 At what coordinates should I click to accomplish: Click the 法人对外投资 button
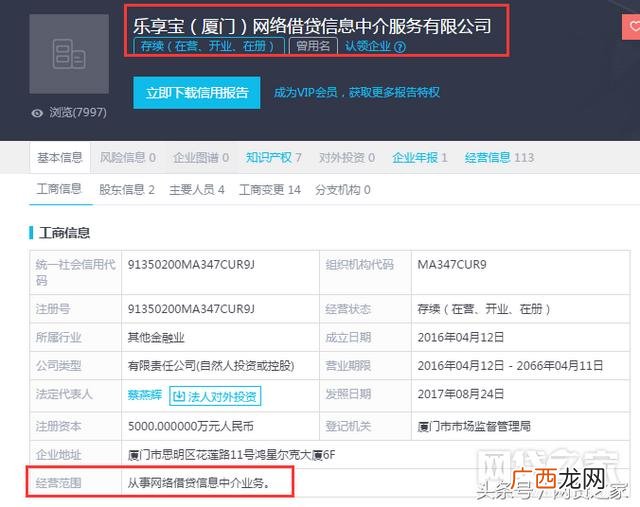tap(215, 396)
